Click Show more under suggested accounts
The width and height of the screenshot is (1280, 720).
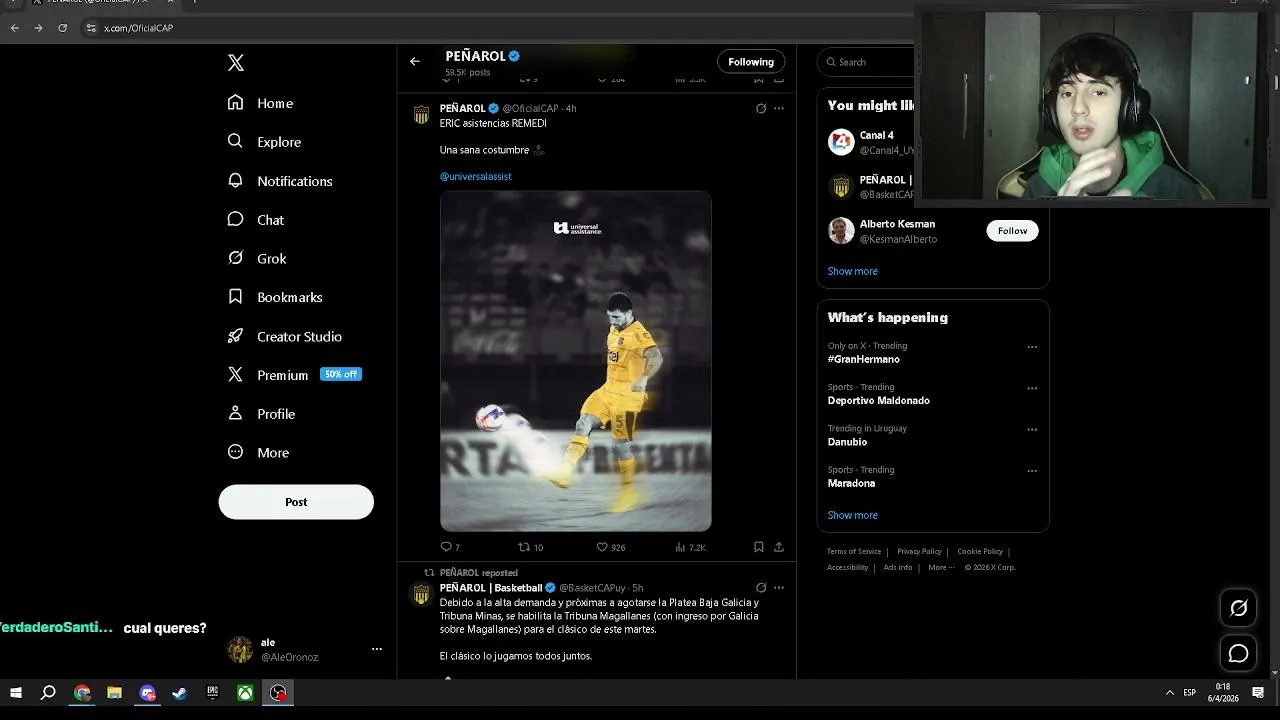(853, 271)
